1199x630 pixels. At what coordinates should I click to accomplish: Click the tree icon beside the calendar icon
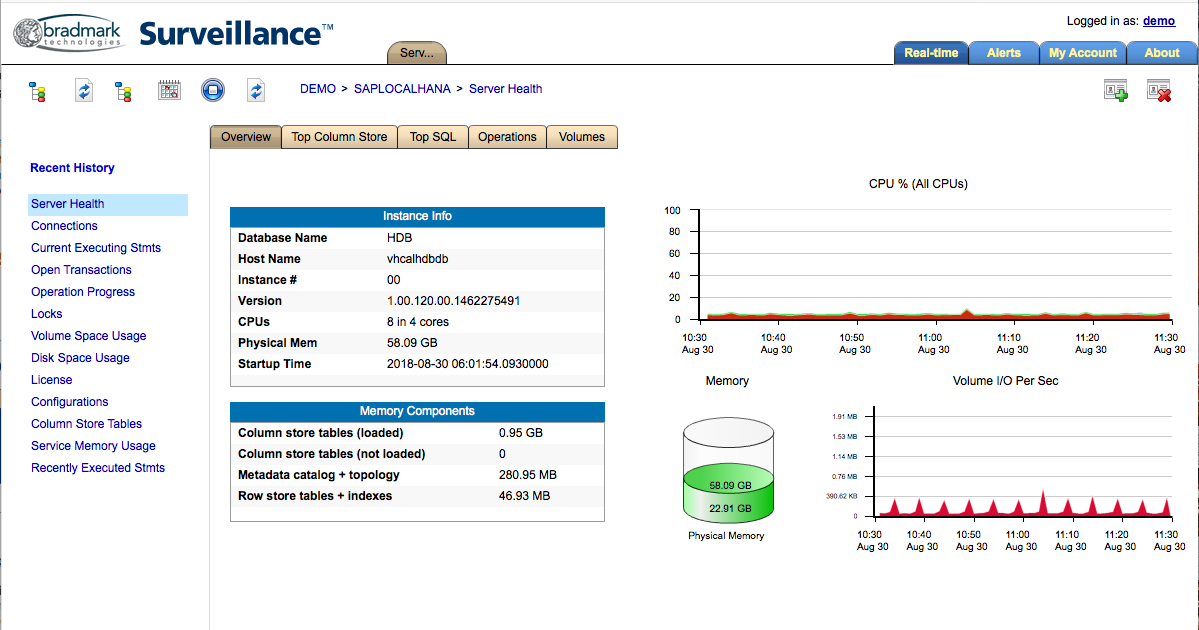tap(123, 92)
